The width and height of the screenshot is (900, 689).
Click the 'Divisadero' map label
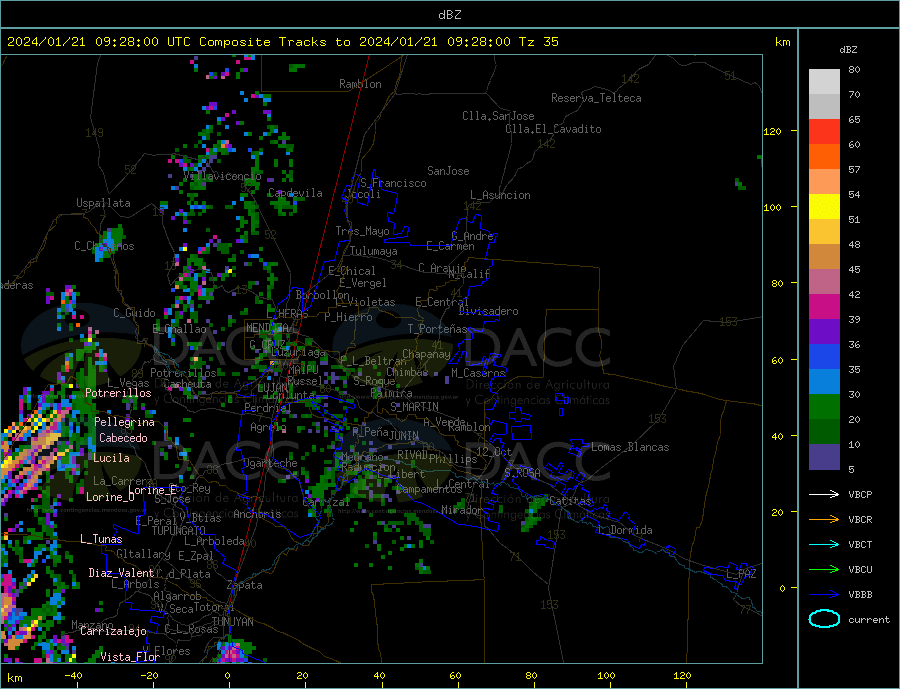click(x=488, y=311)
